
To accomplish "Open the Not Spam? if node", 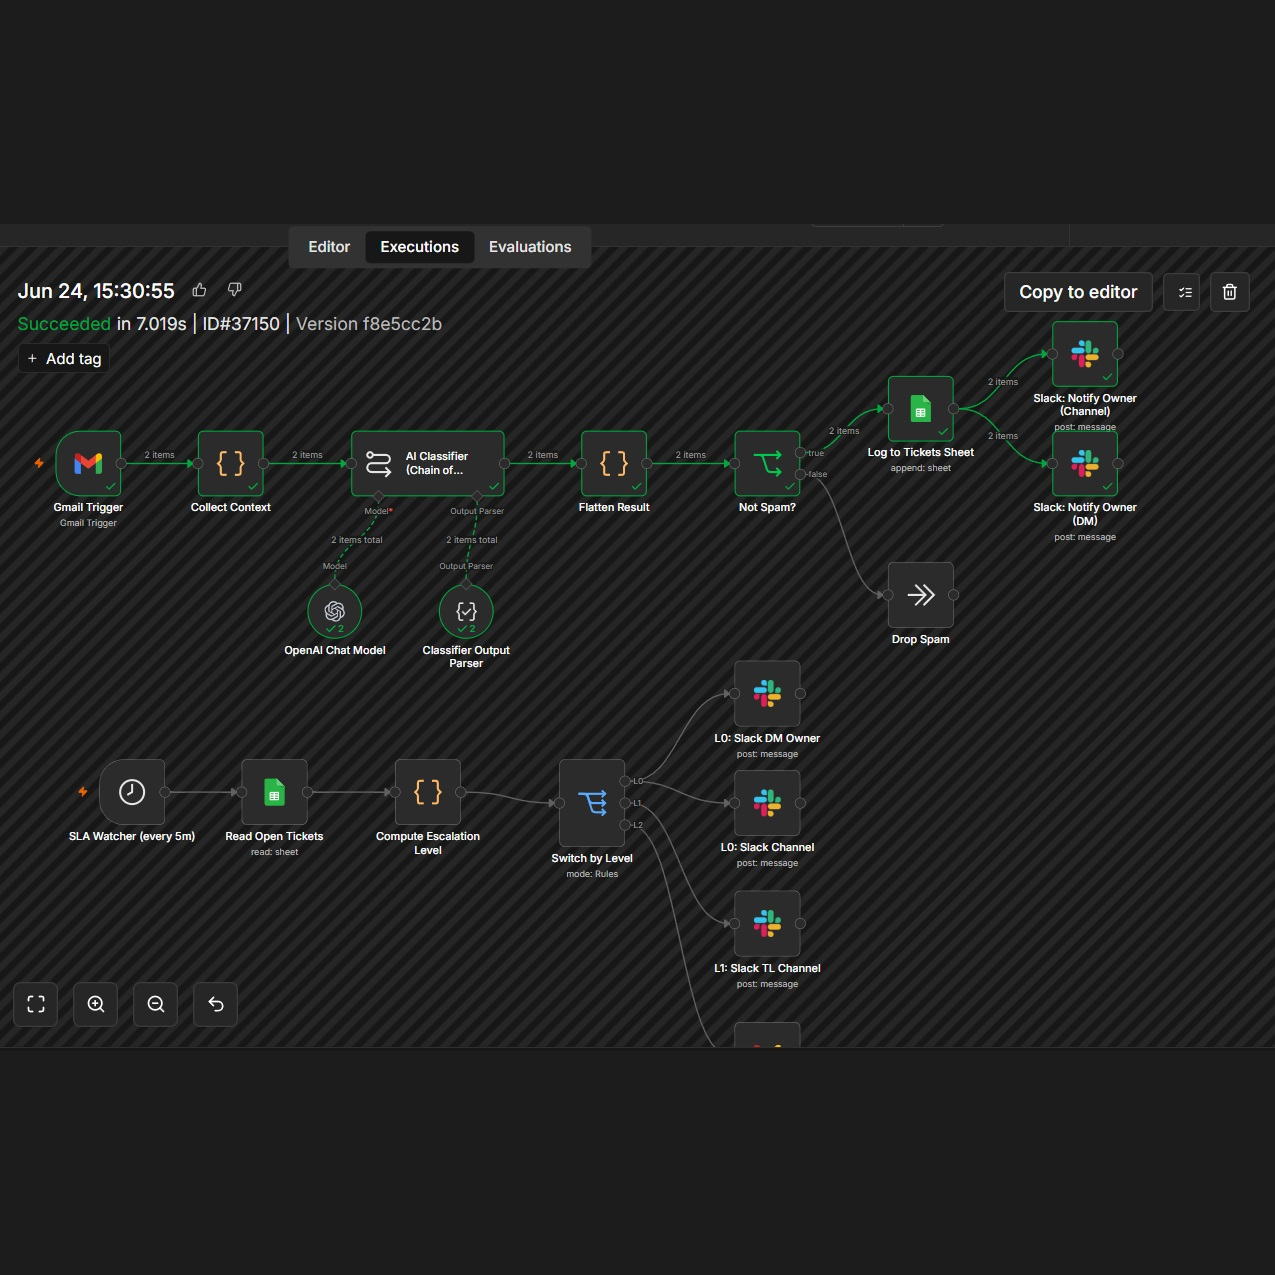I will pyautogui.click(x=767, y=463).
